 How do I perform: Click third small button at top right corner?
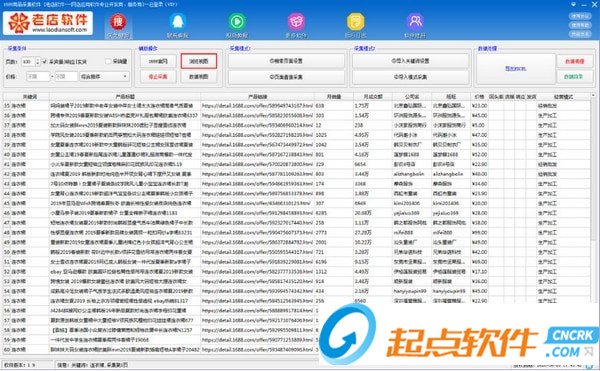tap(580, 34)
